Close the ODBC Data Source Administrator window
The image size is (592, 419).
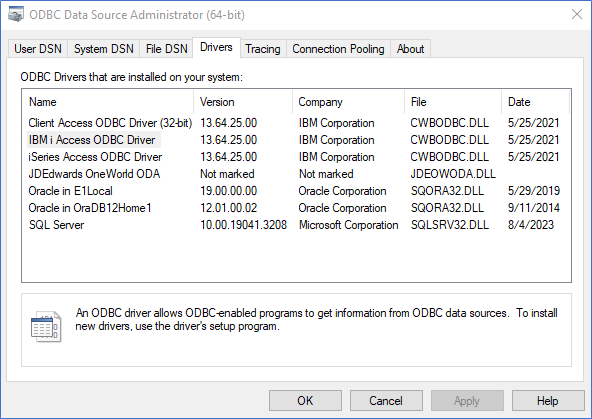click(577, 14)
